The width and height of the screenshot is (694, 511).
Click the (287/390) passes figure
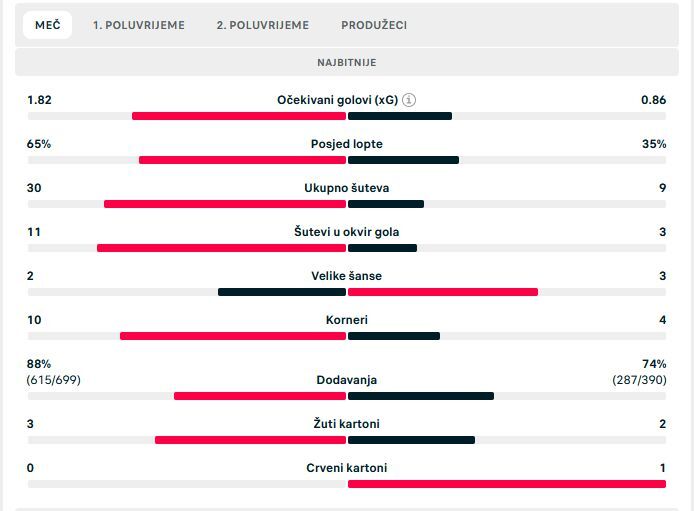point(639,380)
